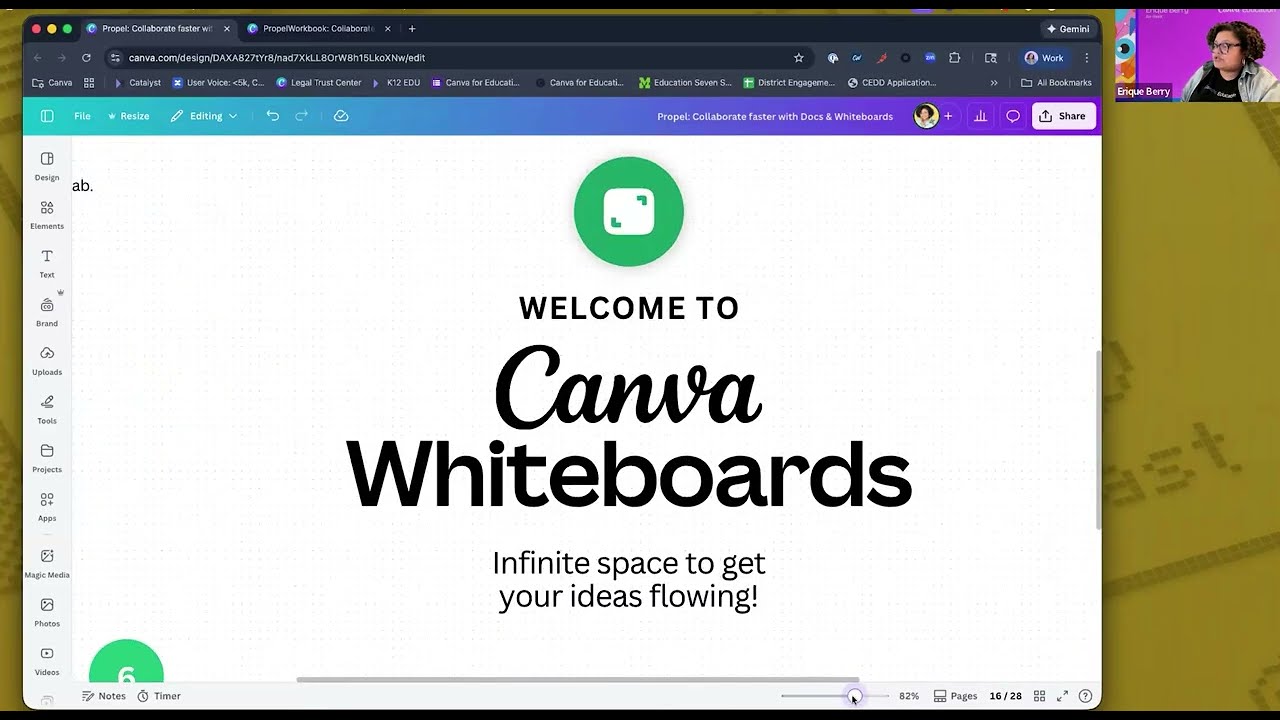Select the Whiteboards title text
Viewport: 1280px width, 720px height.
pyautogui.click(x=629, y=475)
